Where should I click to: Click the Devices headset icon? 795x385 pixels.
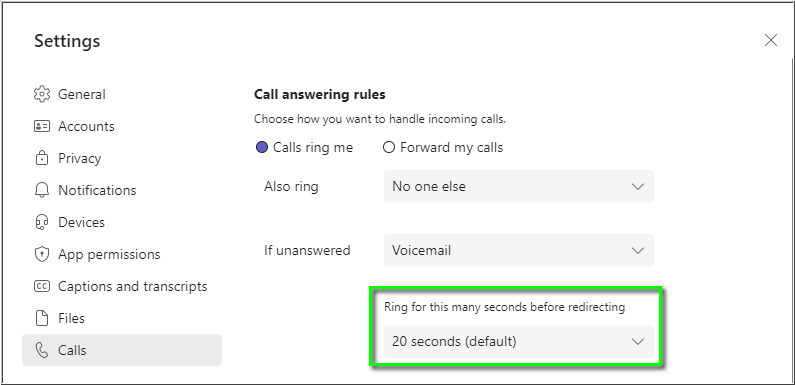coord(42,222)
